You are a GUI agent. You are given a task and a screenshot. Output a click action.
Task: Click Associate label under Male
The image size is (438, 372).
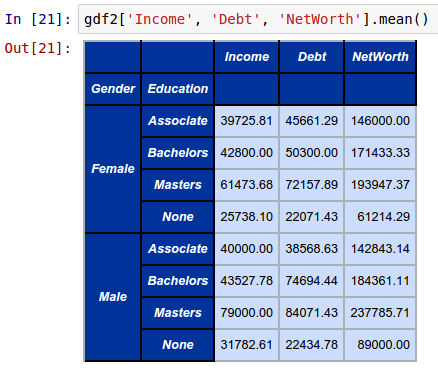[x=178, y=249]
